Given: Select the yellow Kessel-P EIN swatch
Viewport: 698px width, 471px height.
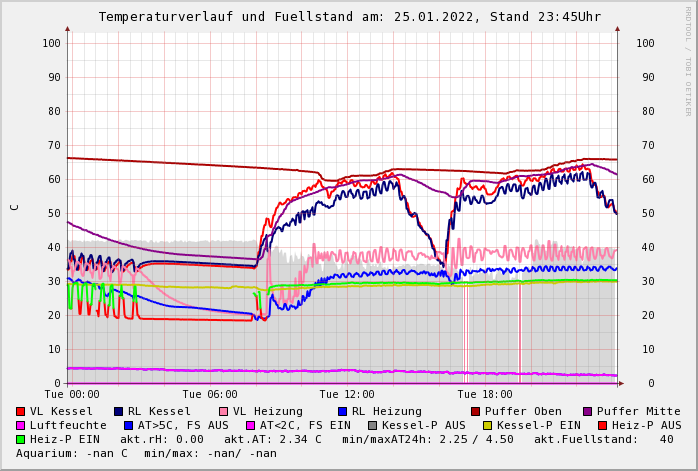Looking at the screenshot, I should [487, 425].
